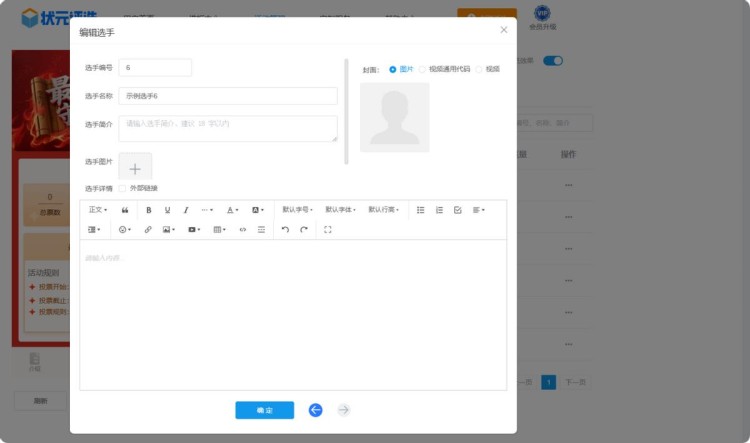Toggle bold formatting in editor toolbar

tap(149, 210)
